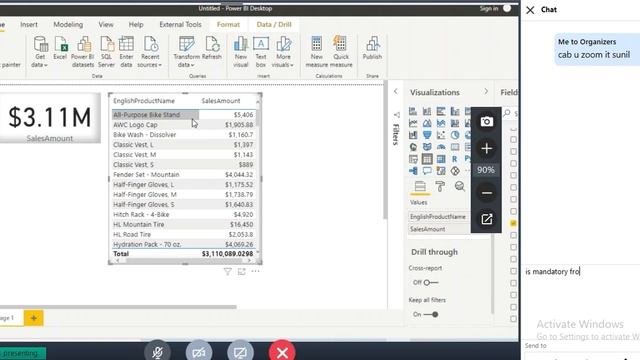Open the View ribbon tab
The image size is (640, 360).
(106, 24)
